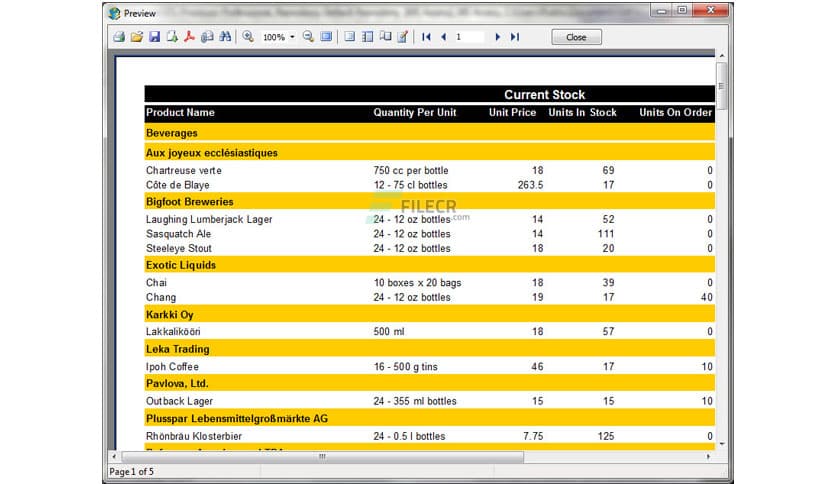Click the 'Karkki Oy' supplier row
The image size is (836, 484).
429,314
